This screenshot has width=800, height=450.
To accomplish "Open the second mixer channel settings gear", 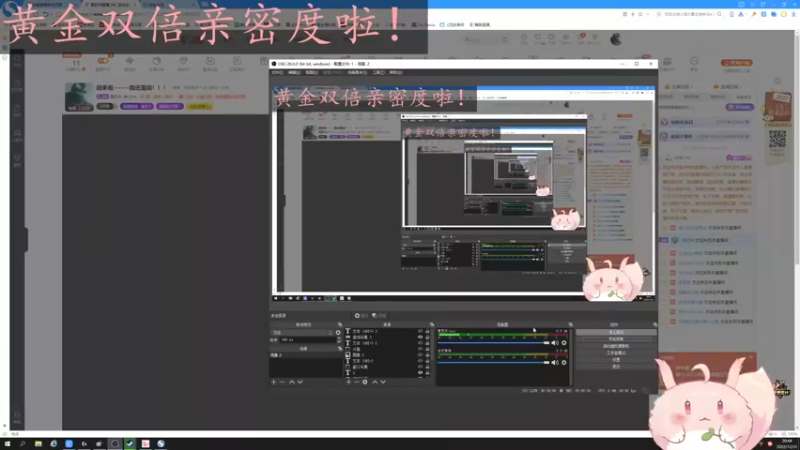I will 564,363.
